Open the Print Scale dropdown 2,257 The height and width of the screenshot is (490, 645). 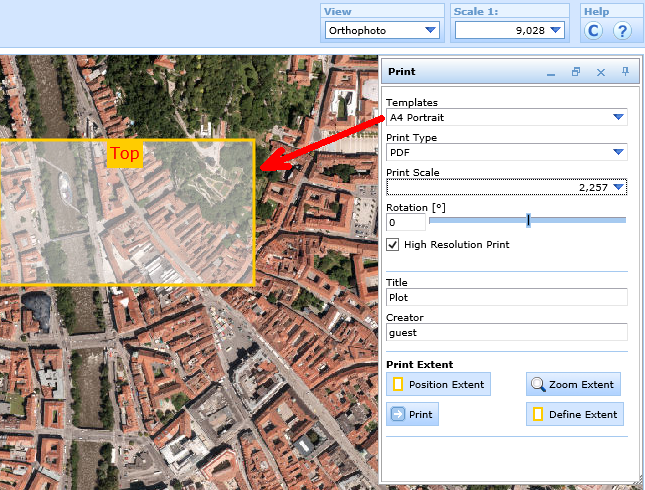(506, 187)
